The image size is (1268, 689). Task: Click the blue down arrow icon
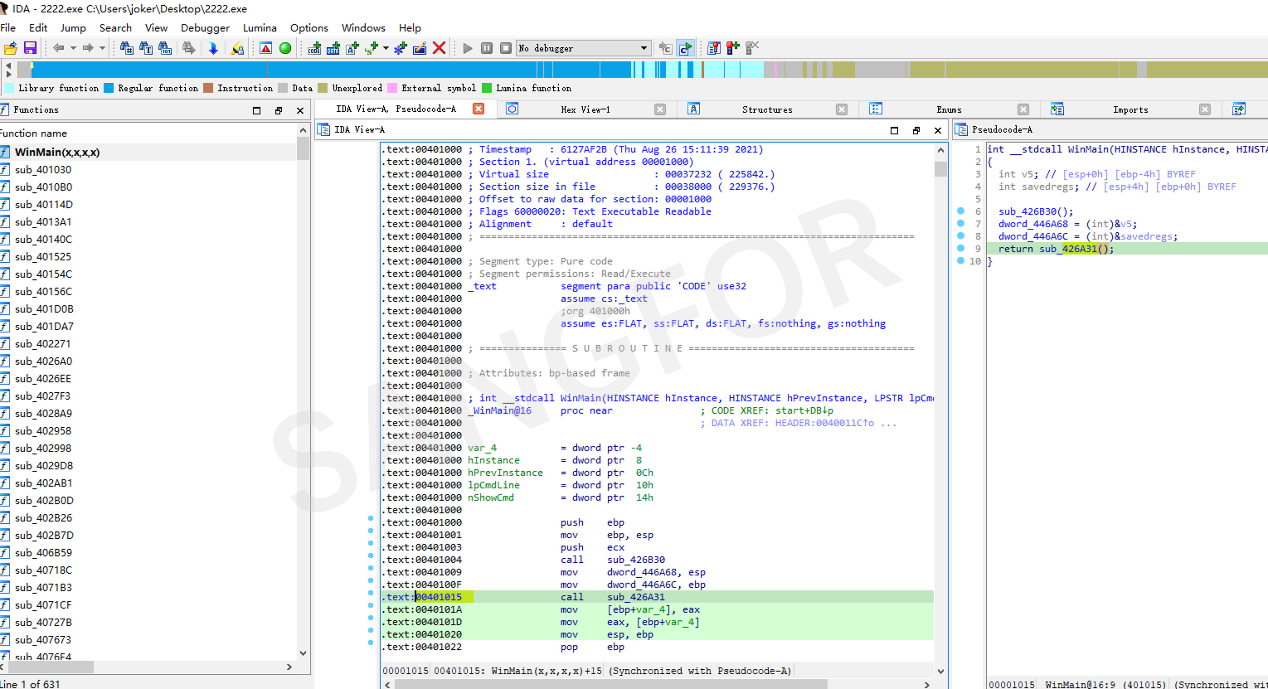pyautogui.click(x=213, y=48)
